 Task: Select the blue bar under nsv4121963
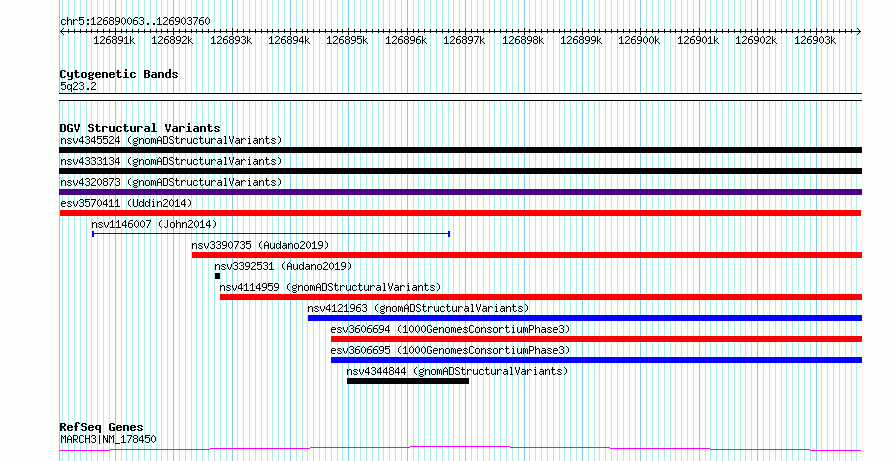(585, 318)
